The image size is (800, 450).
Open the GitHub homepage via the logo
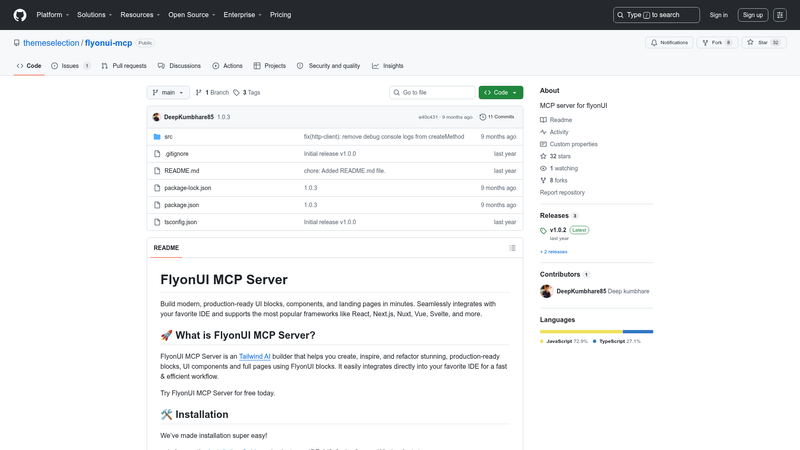tap(20, 15)
